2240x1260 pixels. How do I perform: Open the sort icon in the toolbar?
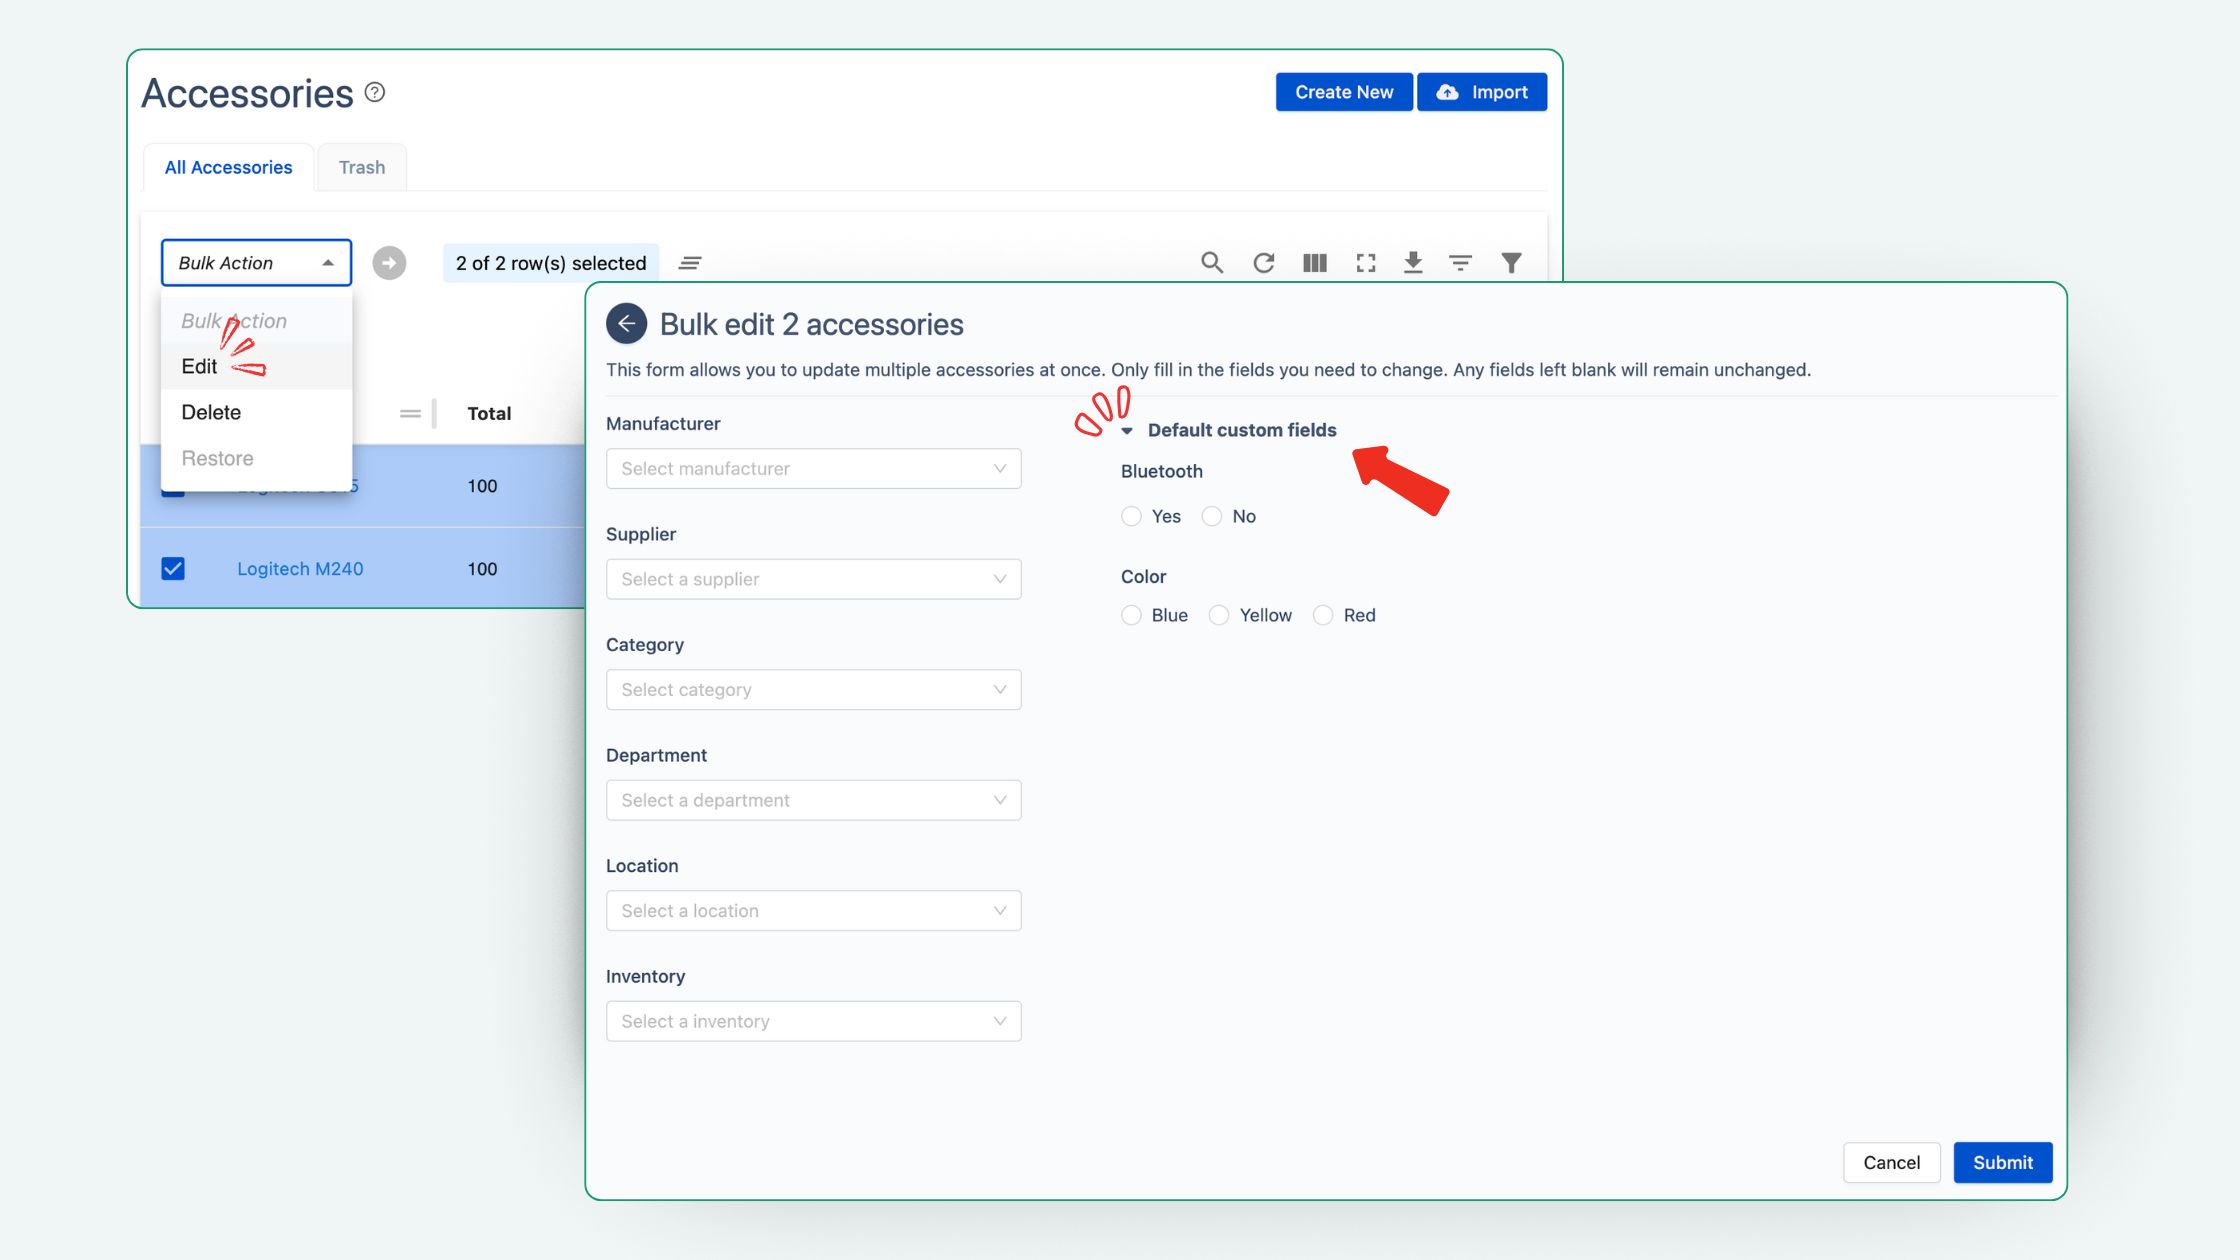(x=1461, y=262)
